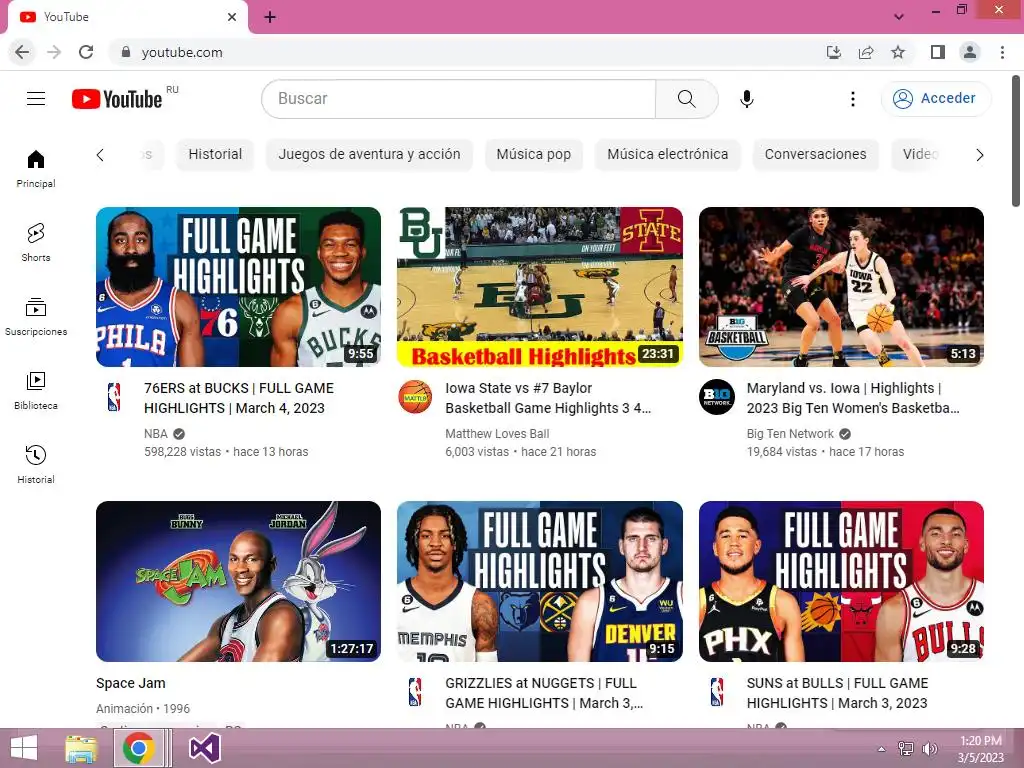The image size is (1024, 768).
Task: Open the NBA channel name under 76ERS video
Action: 156,434
